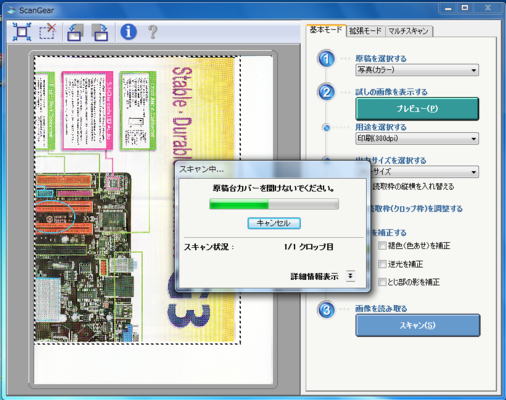Switch to the 基本モード tab
The height and width of the screenshot is (400, 506).
click(326, 30)
